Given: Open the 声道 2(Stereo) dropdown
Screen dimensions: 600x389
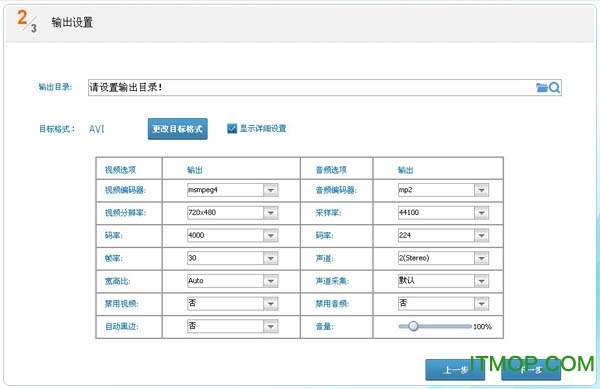Looking at the screenshot, I should (443, 258).
